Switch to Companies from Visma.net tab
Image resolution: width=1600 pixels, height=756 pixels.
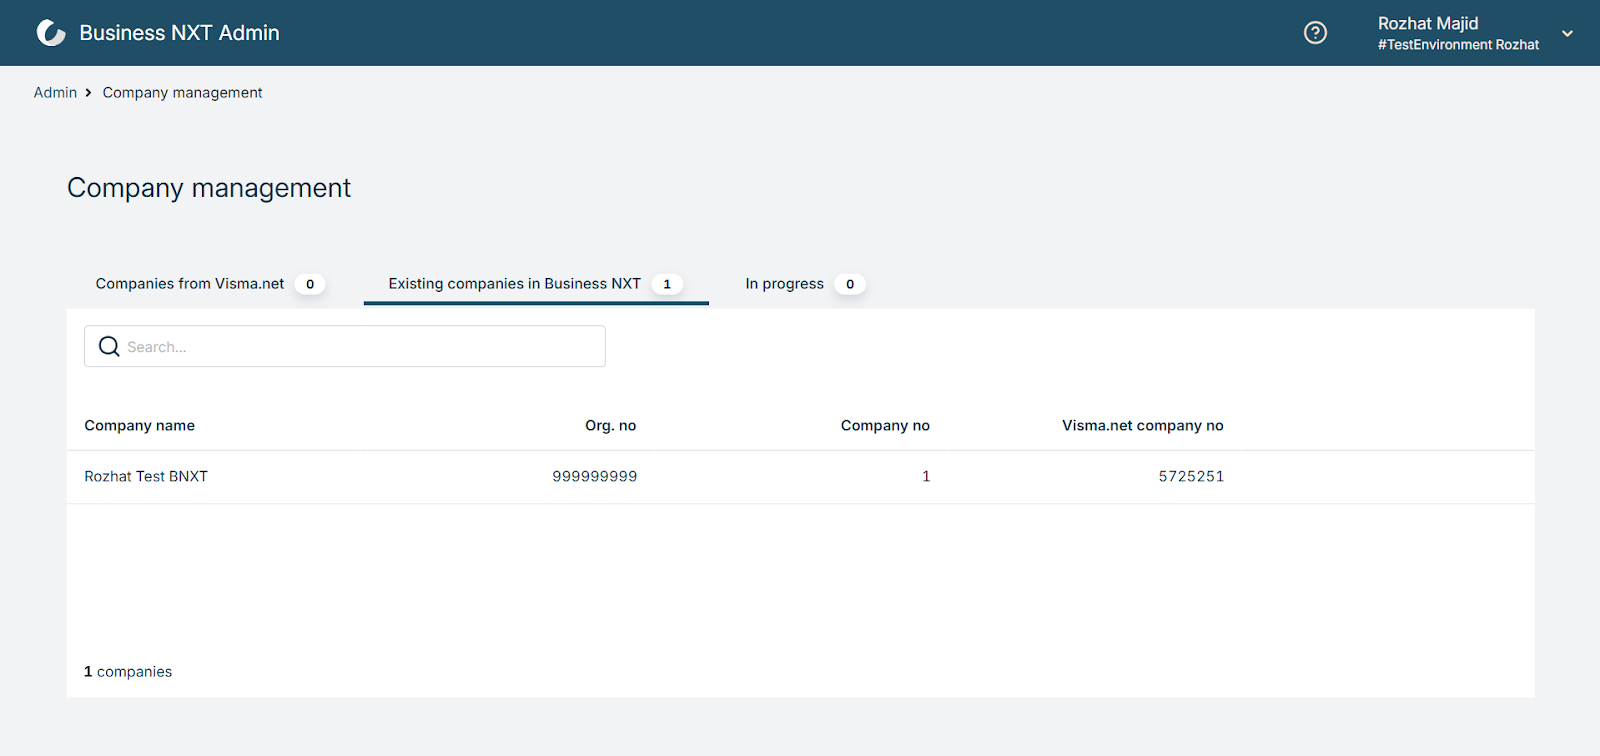click(210, 284)
